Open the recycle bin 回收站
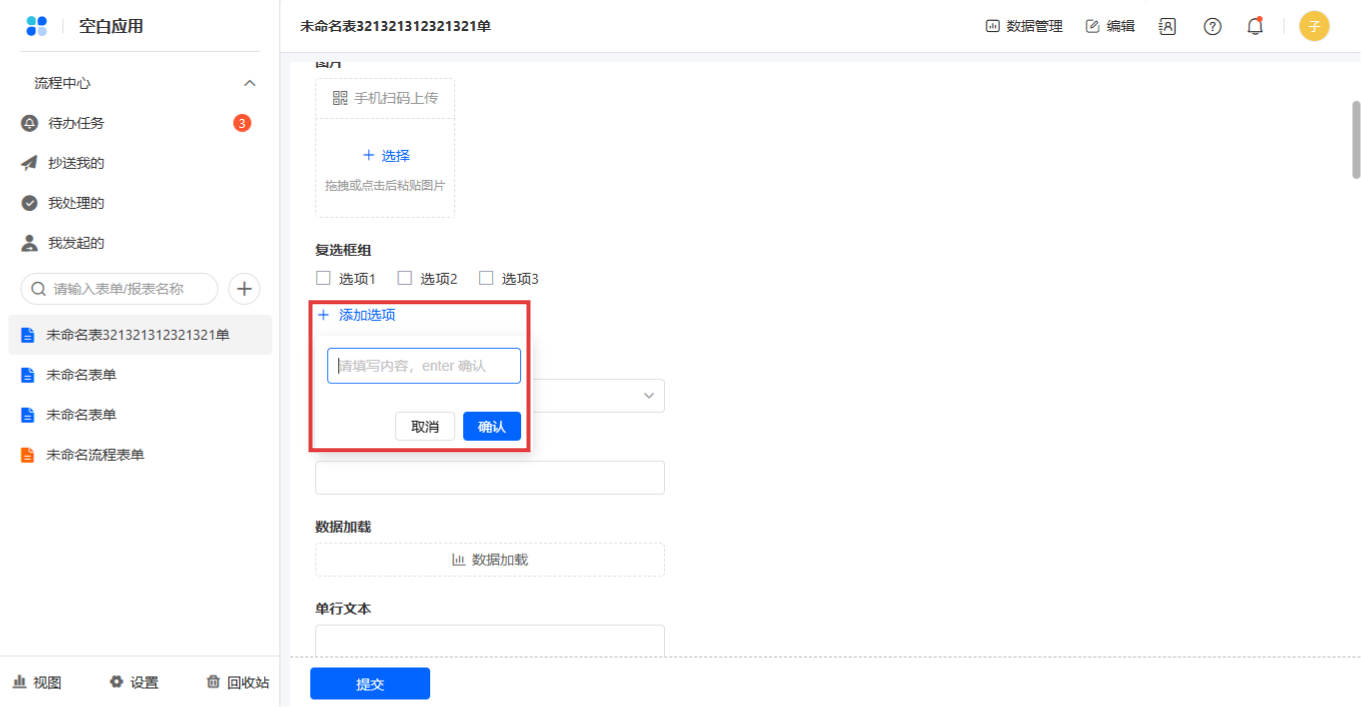The height and width of the screenshot is (707, 1361). [x=237, y=682]
